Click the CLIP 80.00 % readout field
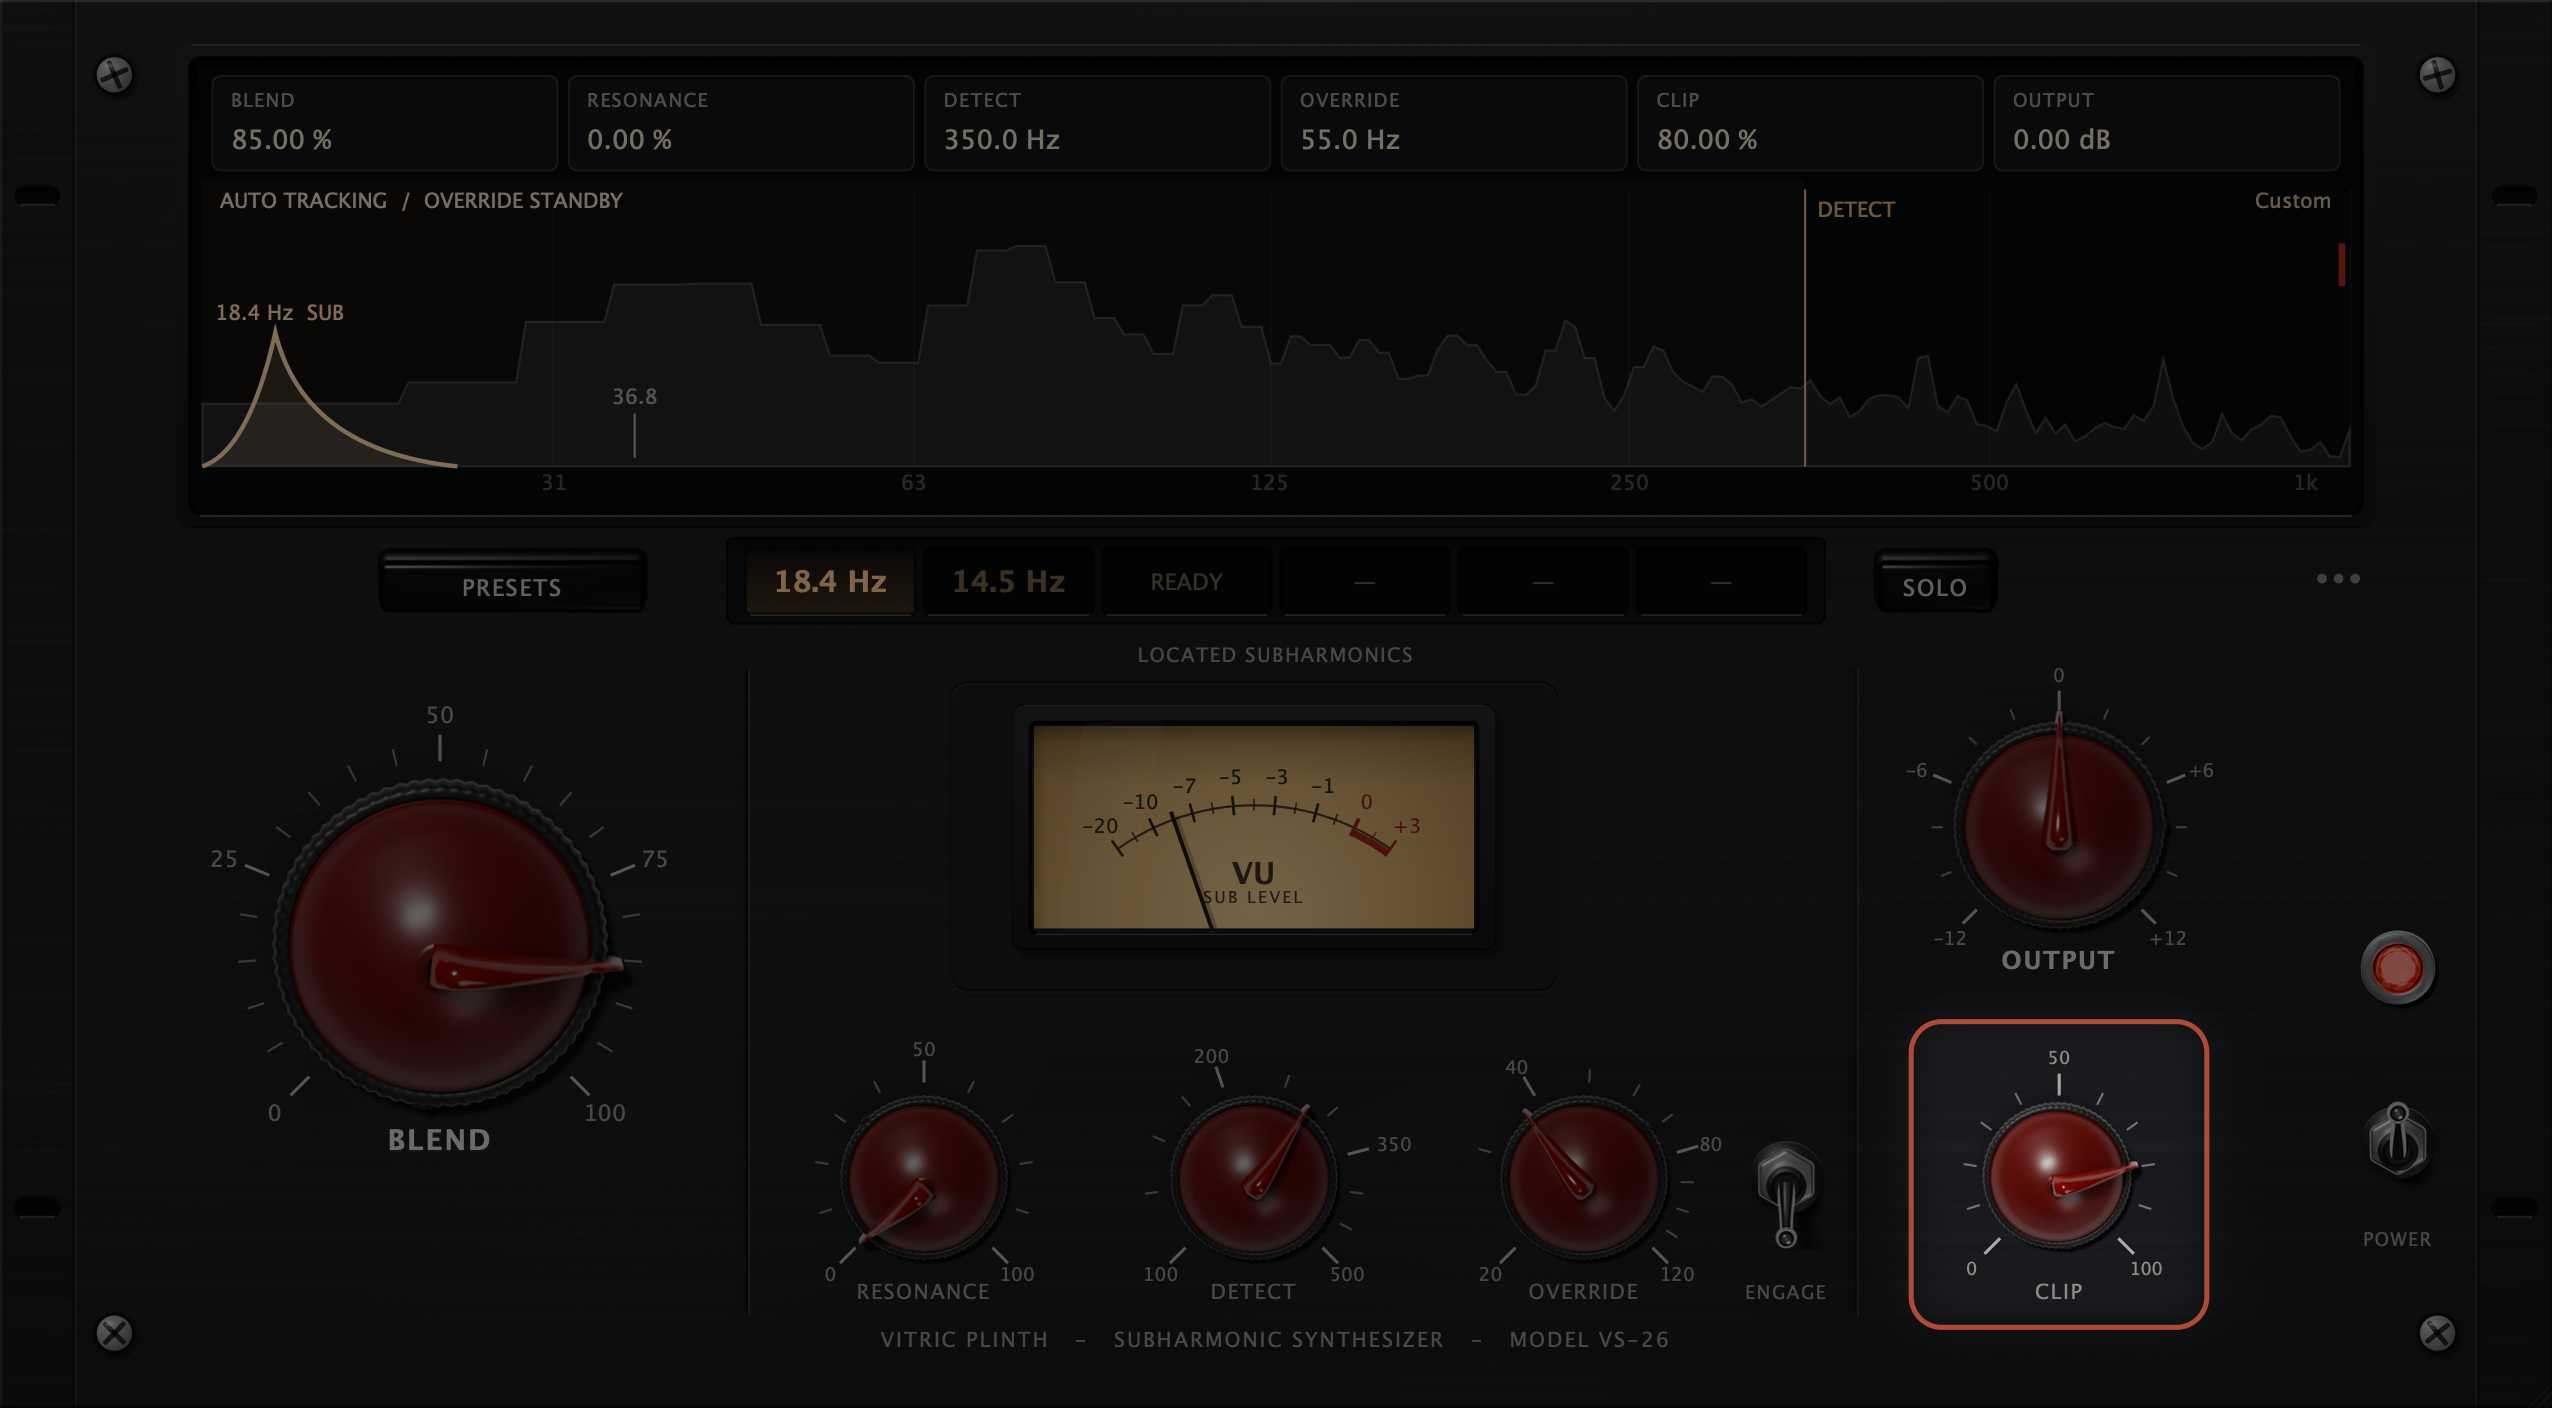 click(x=1810, y=123)
